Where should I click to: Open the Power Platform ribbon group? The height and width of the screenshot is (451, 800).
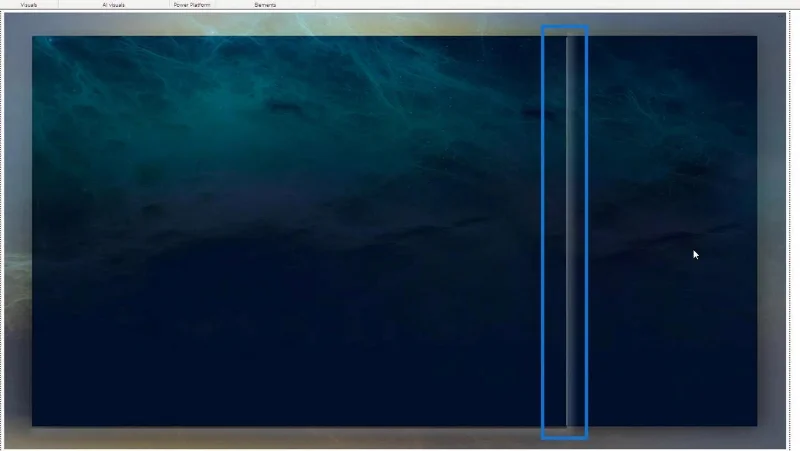click(192, 5)
